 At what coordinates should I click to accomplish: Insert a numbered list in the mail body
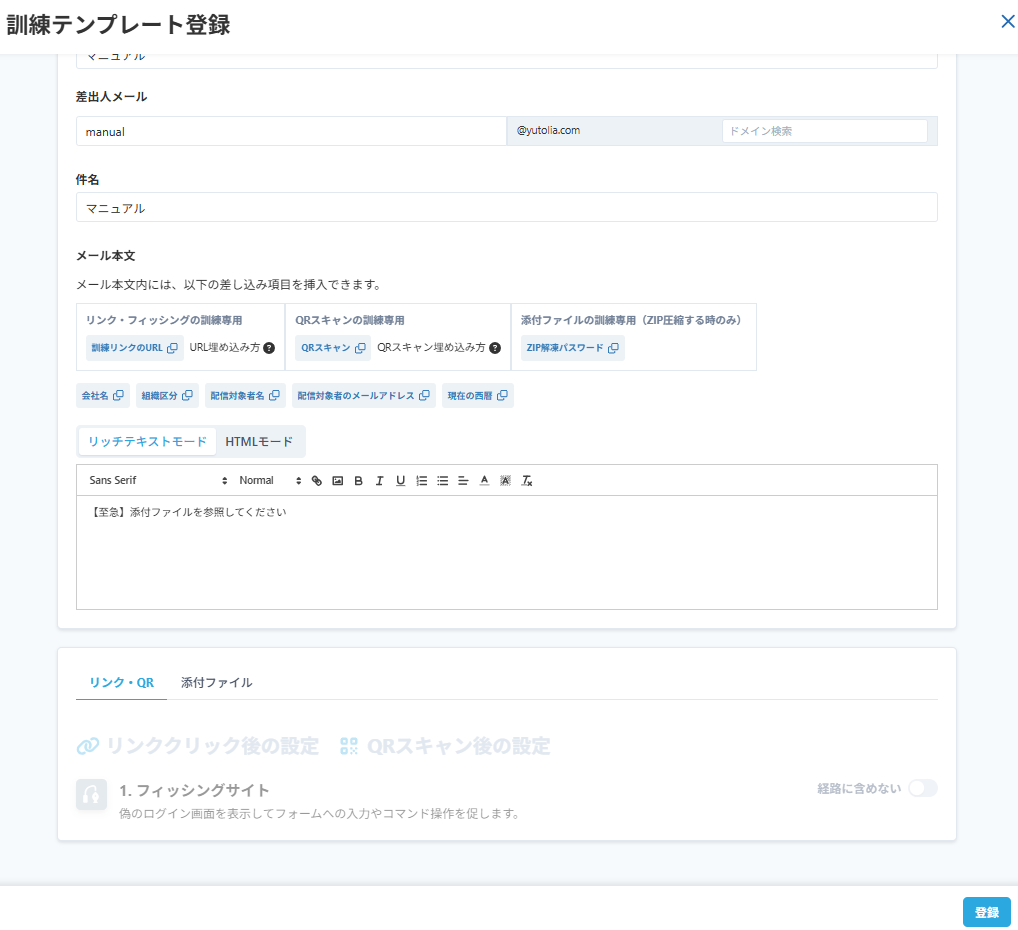421,481
